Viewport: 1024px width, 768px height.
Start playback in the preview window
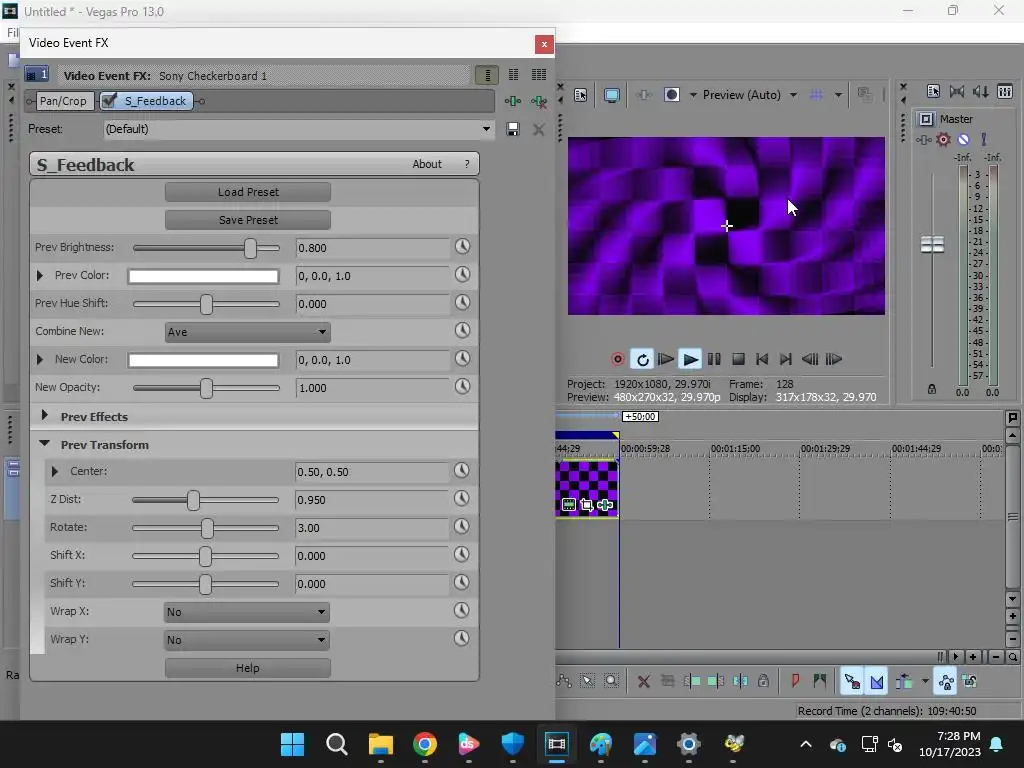[690, 359]
